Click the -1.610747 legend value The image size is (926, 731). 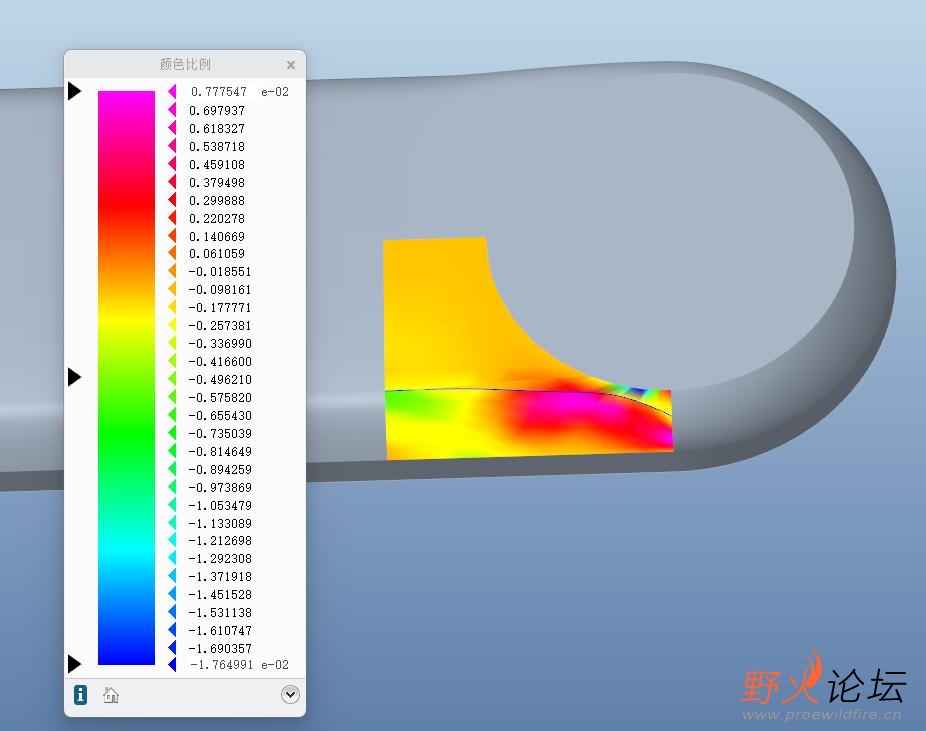[x=220, y=631]
